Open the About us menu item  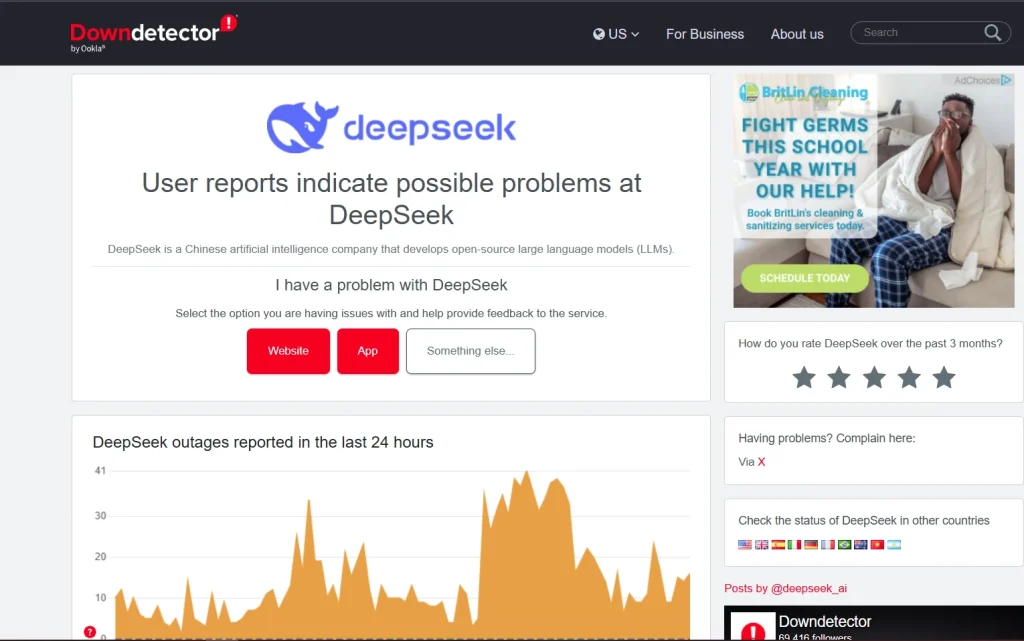tap(797, 34)
